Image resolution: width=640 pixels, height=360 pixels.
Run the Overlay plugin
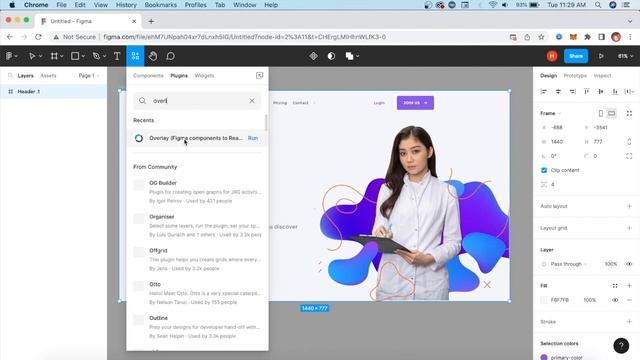point(253,138)
